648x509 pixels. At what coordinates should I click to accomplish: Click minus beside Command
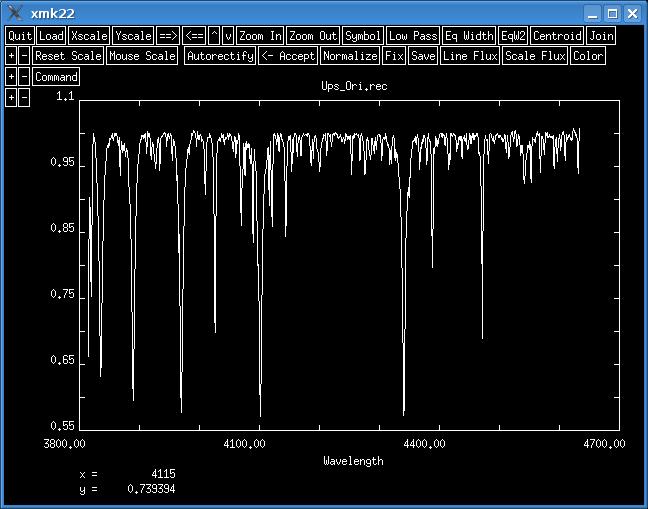(24, 77)
